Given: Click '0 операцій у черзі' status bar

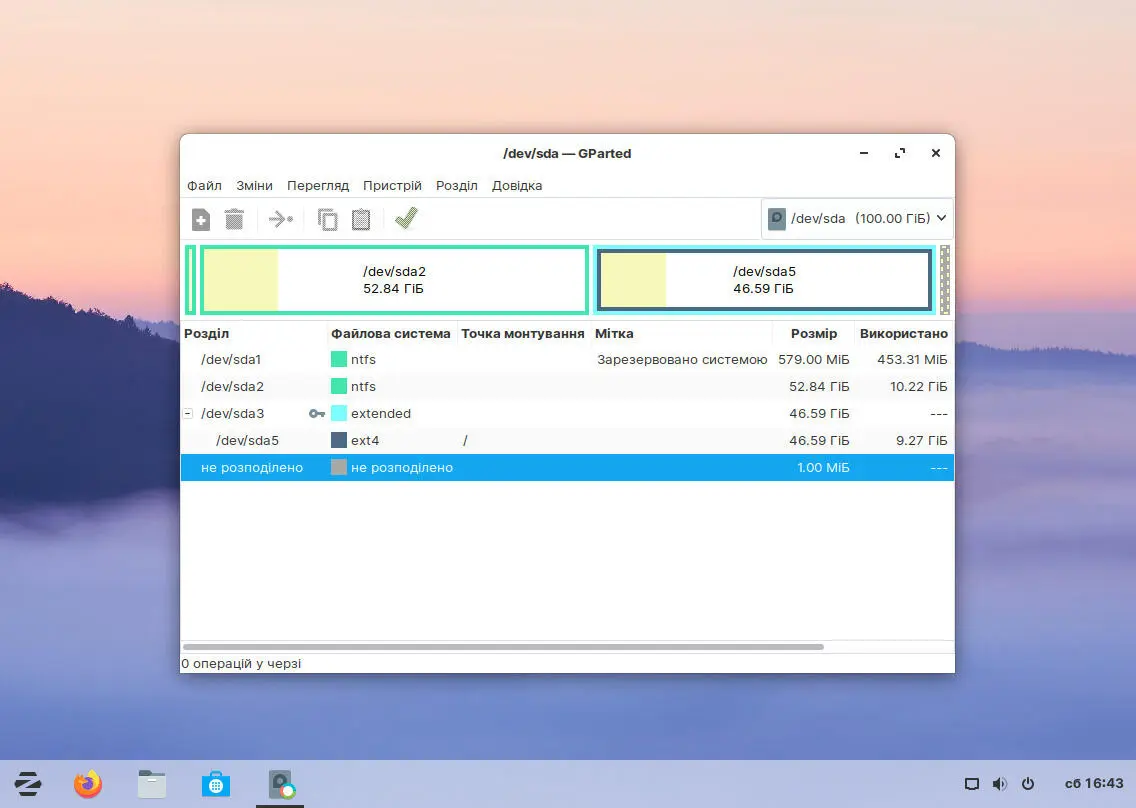Looking at the screenshot, I should click(x=241, y=663).
